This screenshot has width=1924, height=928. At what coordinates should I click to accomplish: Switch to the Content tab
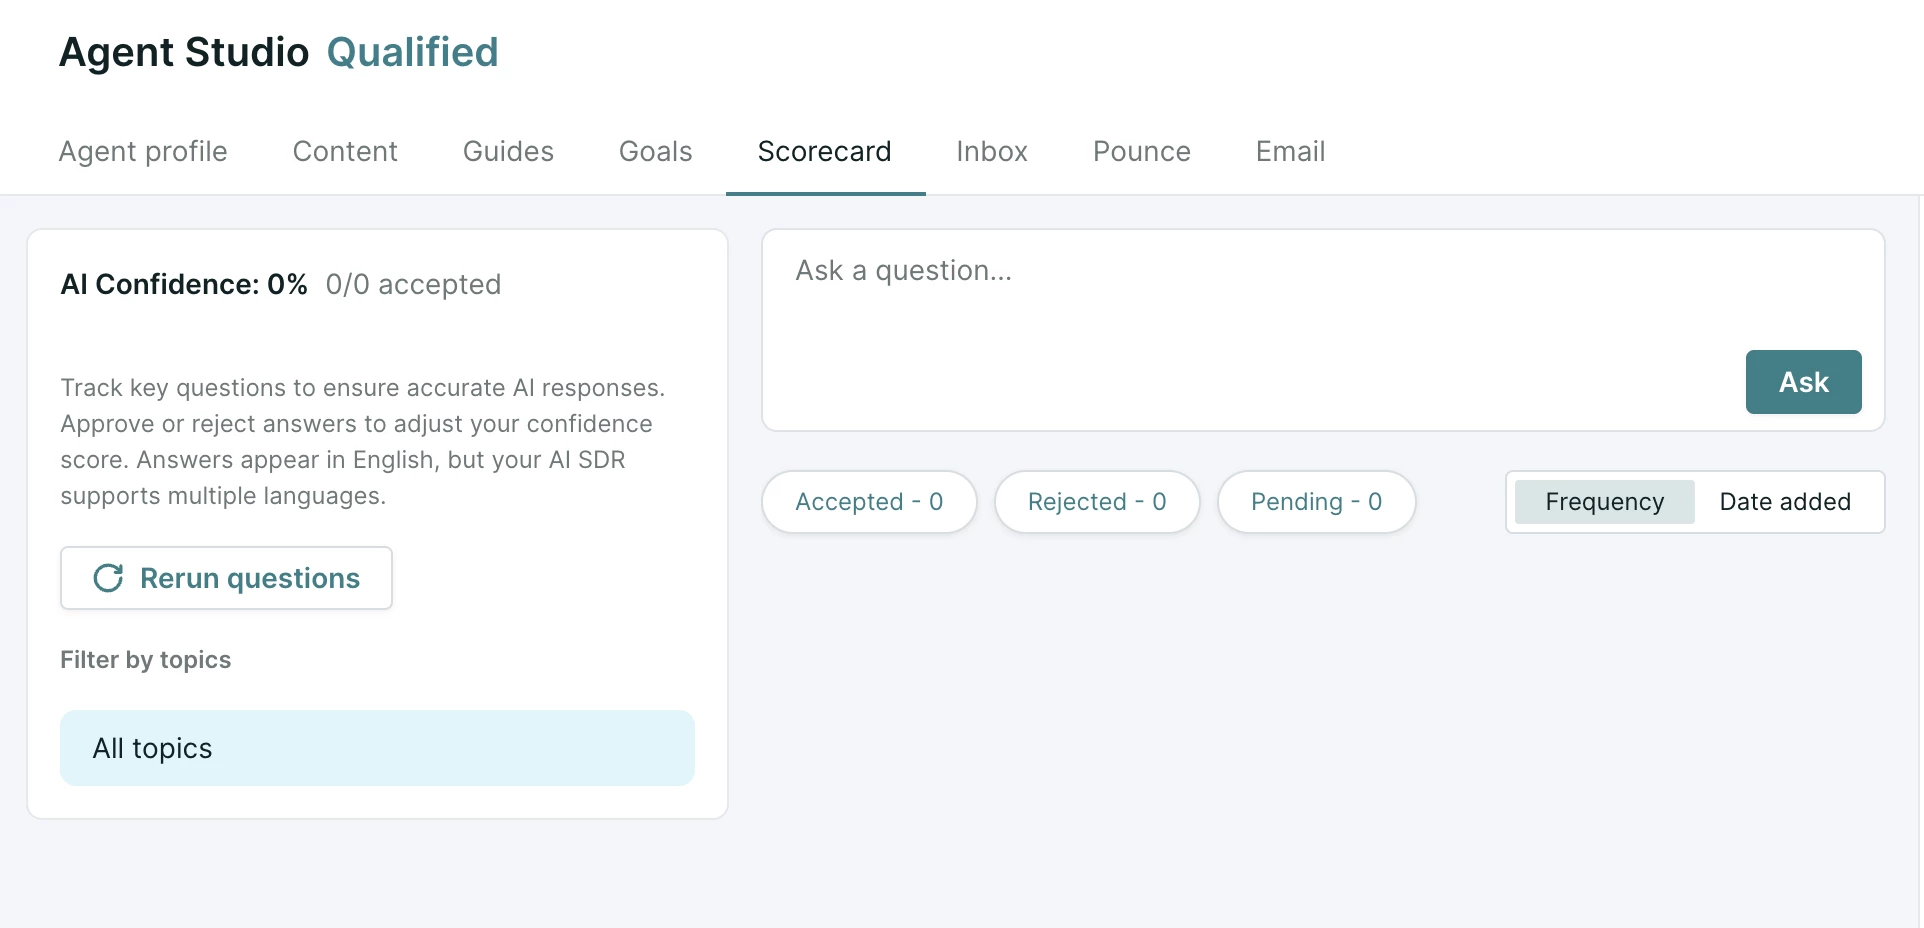coord(345,151)
